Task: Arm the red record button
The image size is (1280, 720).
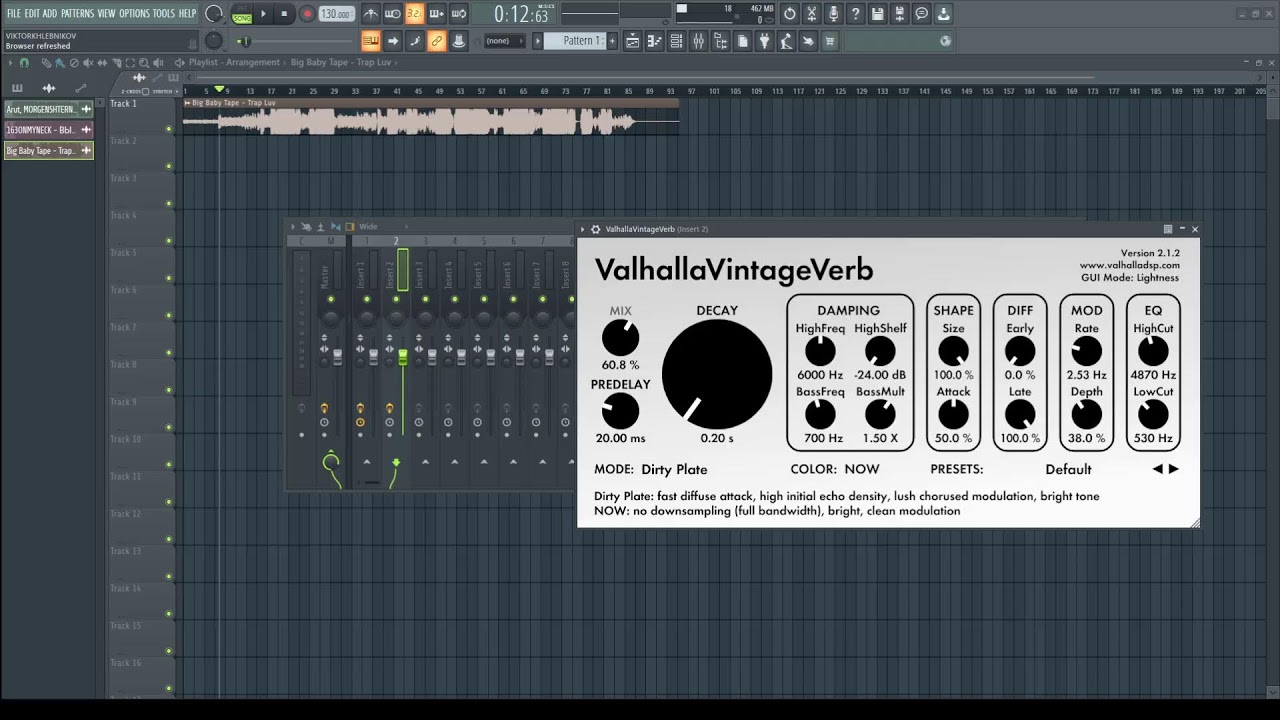Action: (307, 14)
